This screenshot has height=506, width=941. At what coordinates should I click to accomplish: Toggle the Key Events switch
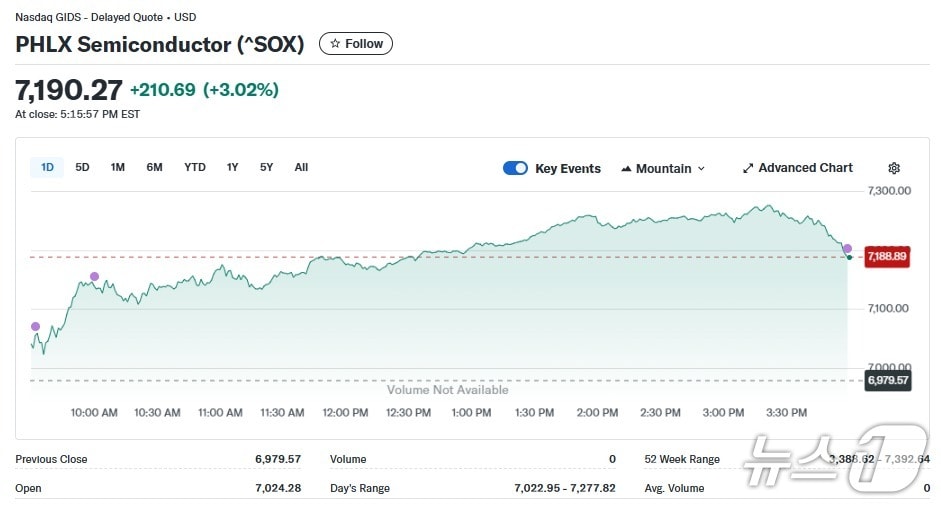(515, 168)
